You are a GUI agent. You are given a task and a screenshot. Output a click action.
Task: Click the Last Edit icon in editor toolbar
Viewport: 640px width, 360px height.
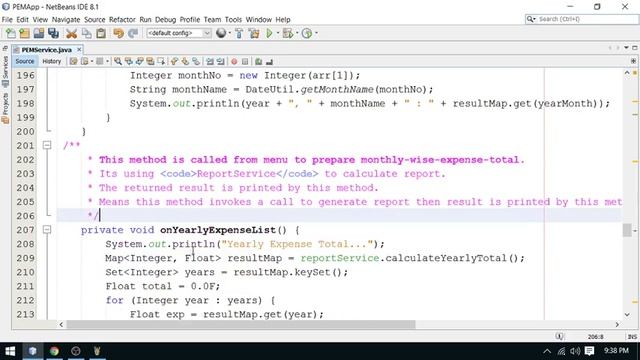tap(73, 62)
